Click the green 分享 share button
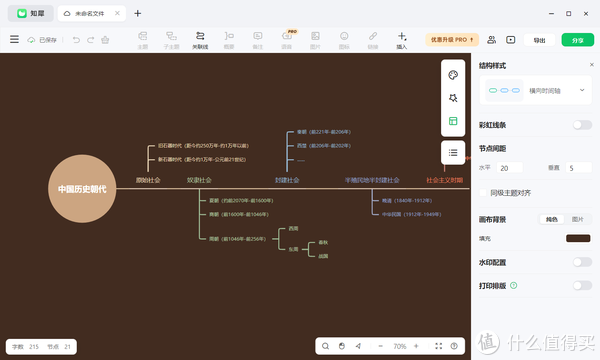 (x=577, y=40)
